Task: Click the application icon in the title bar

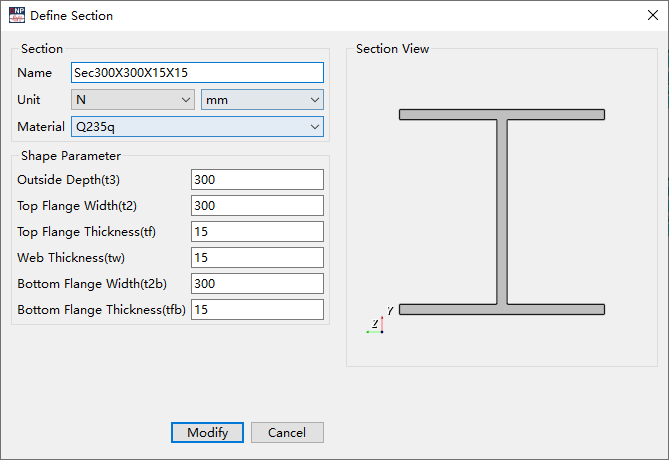Action: [x=15, y=15]
